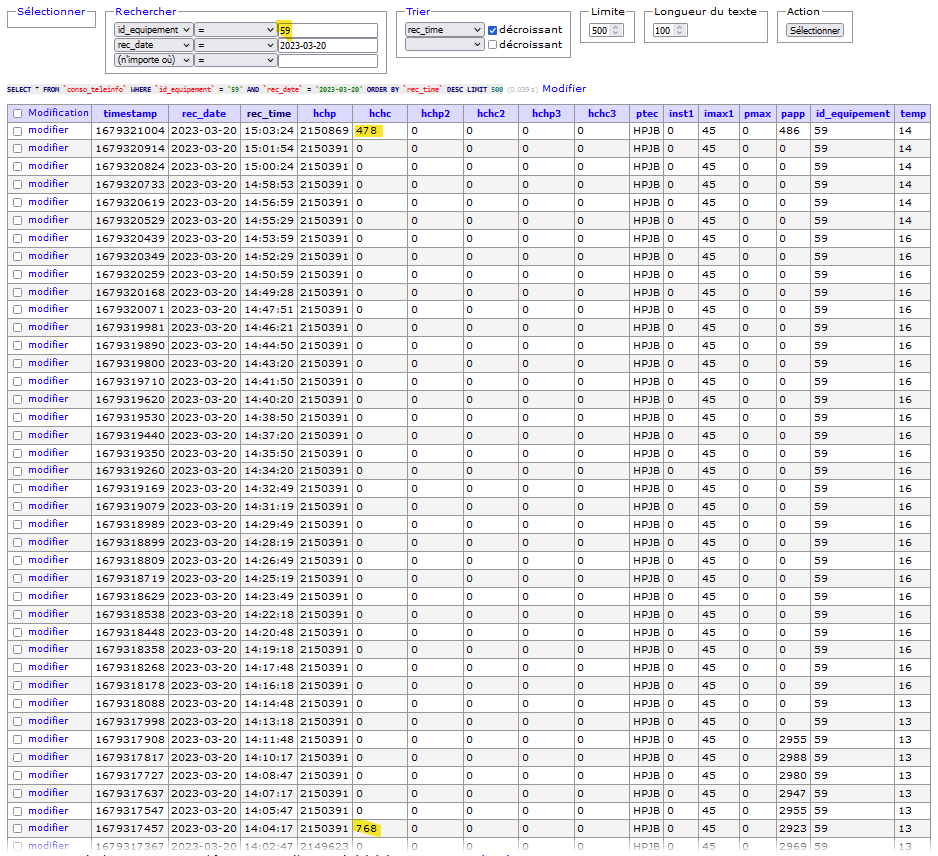The width and height of the screenshot is (938, 856).
Task: Sort by the hchp column header
Action: pyautogui.click(x=324, y=114)
